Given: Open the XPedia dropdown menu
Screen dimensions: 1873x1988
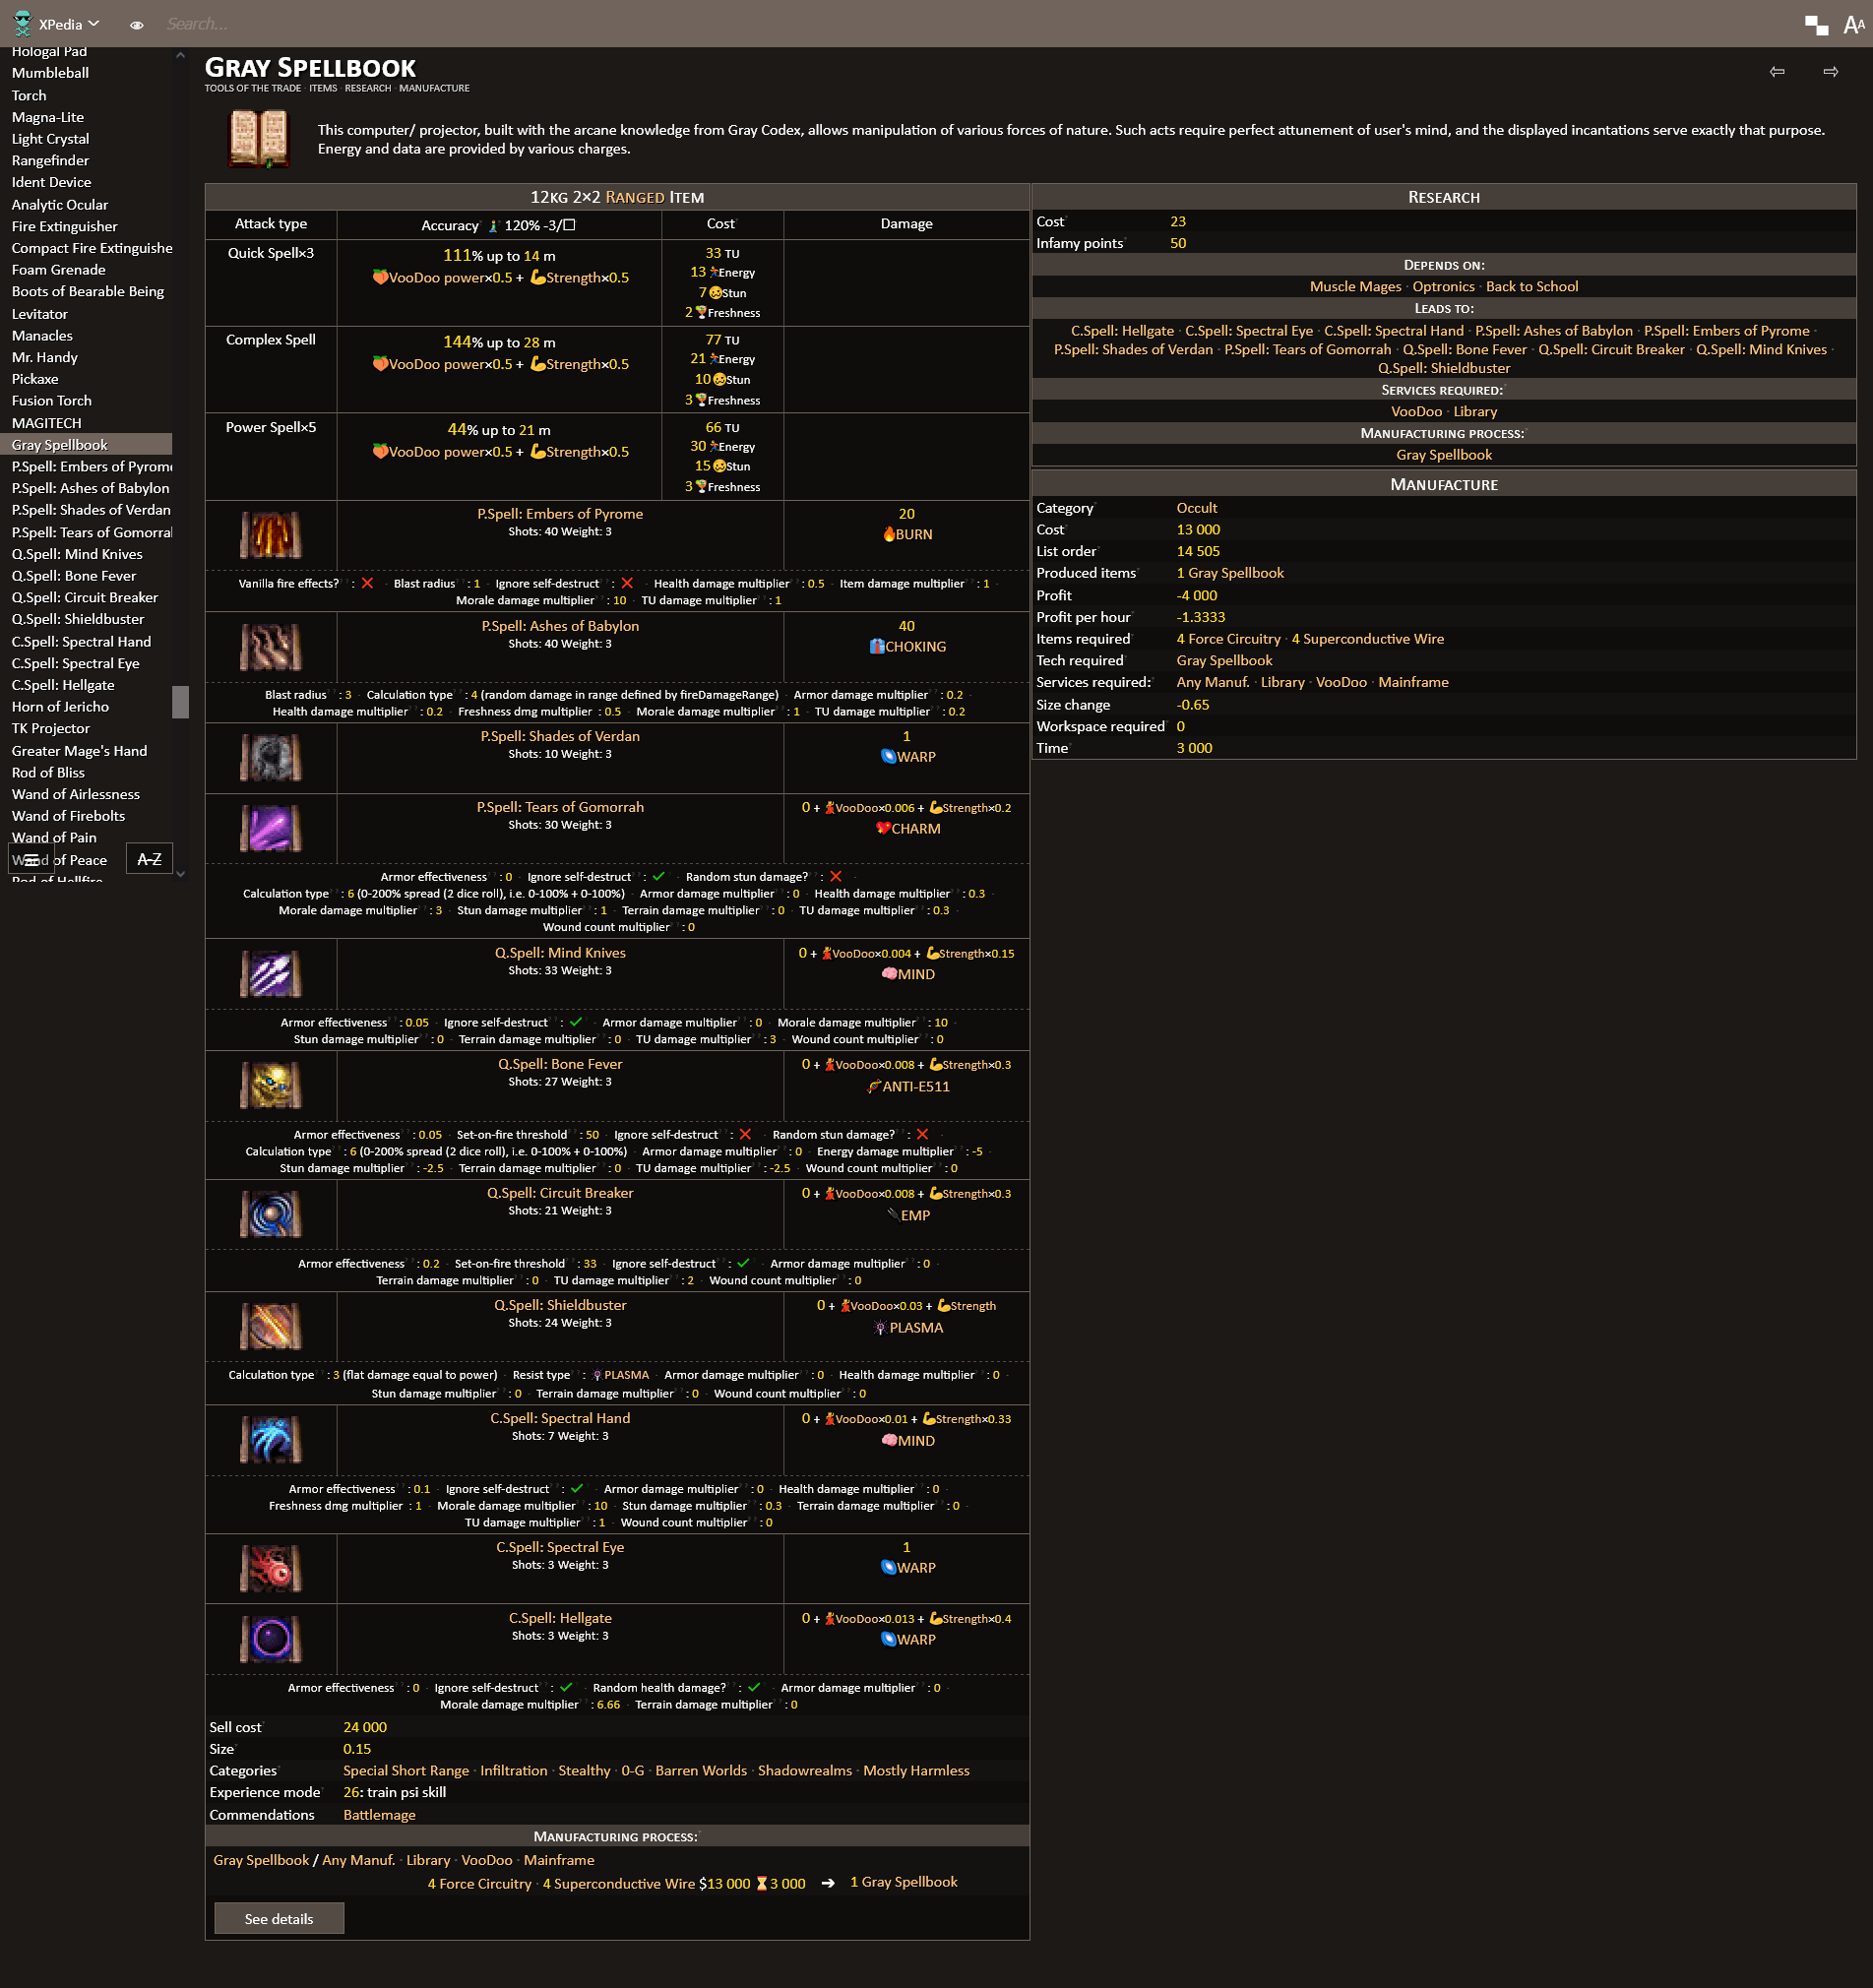Looking at the screenshot, I should pos(70,24).
